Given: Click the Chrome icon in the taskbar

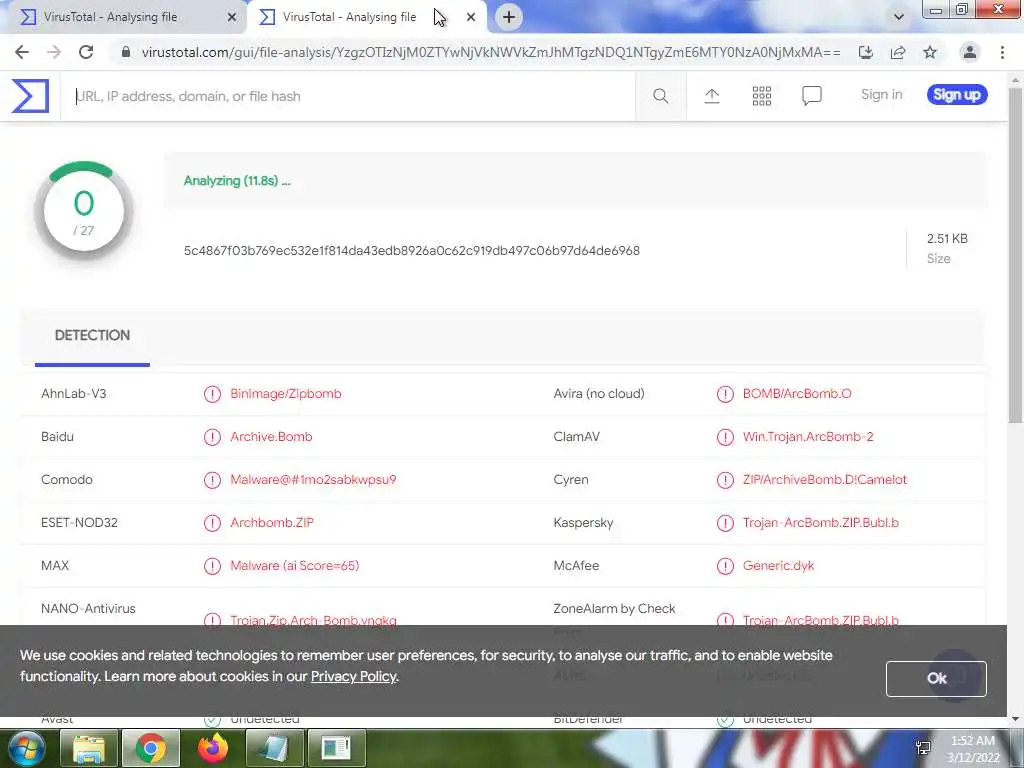Looking at the screenshot, I should pos(151,748).
